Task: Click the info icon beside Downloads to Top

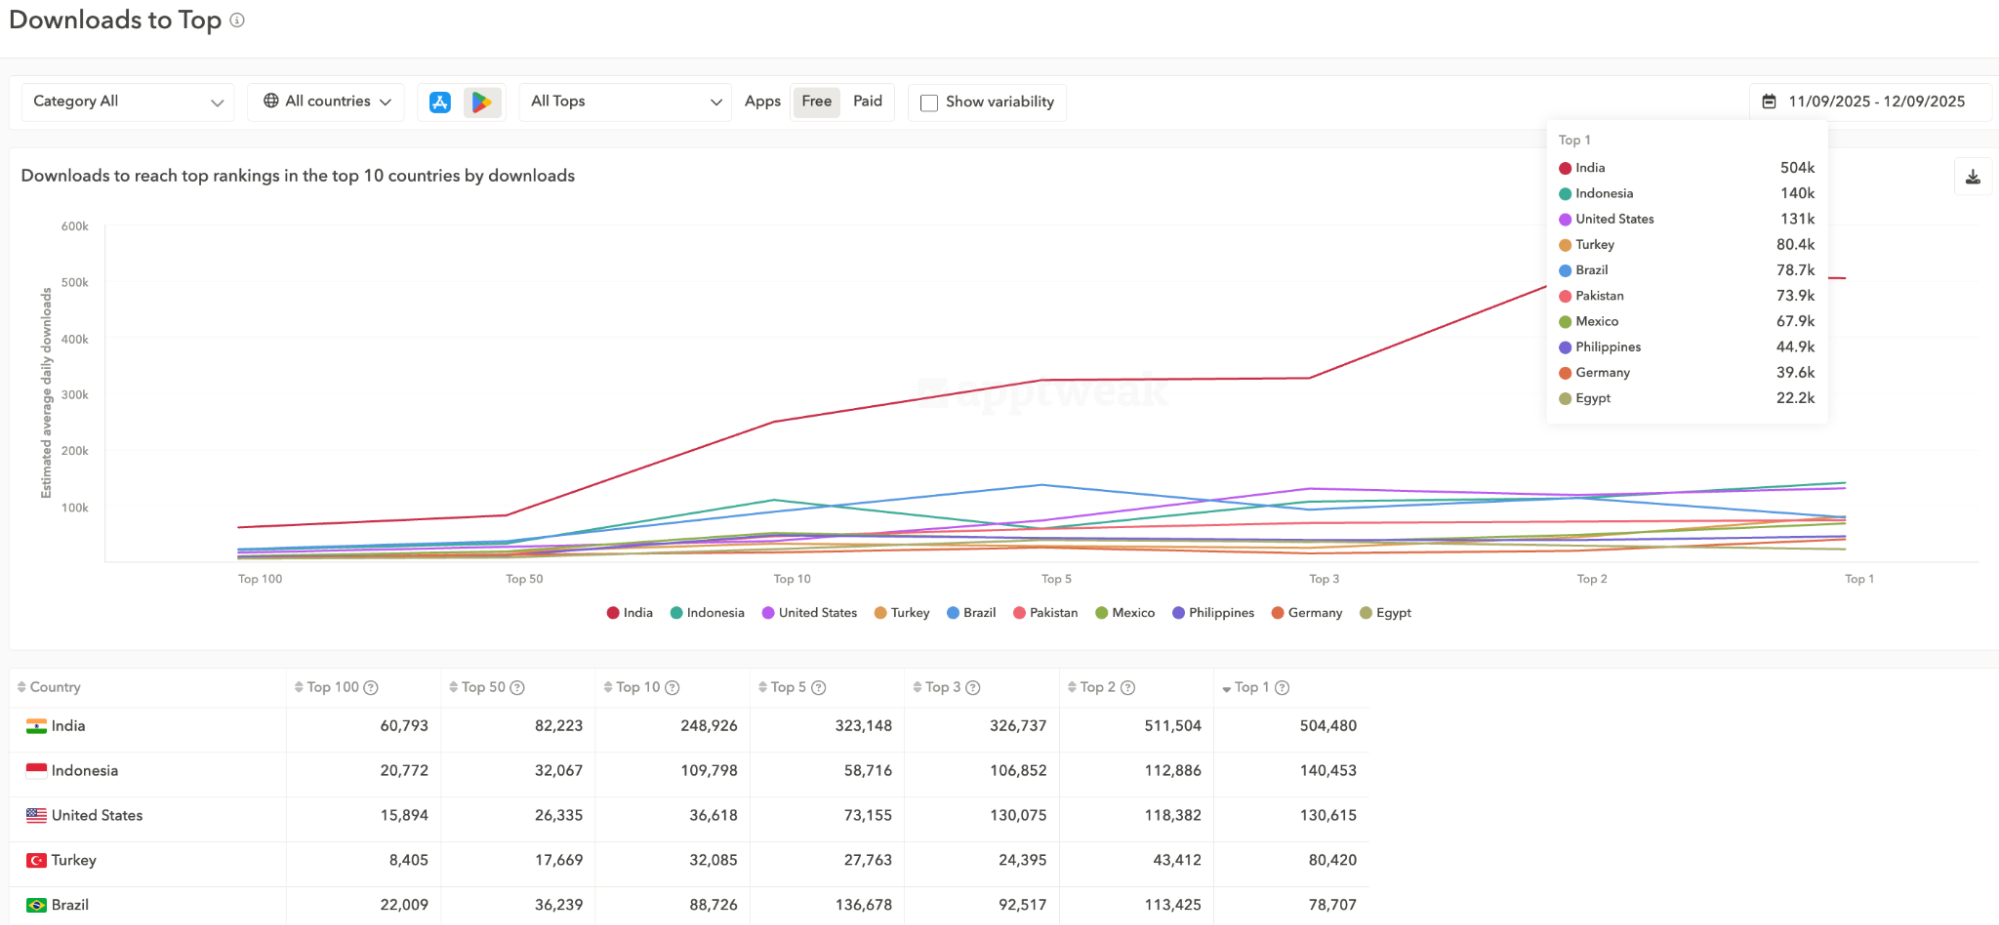Action: click(x=237, y=20)
